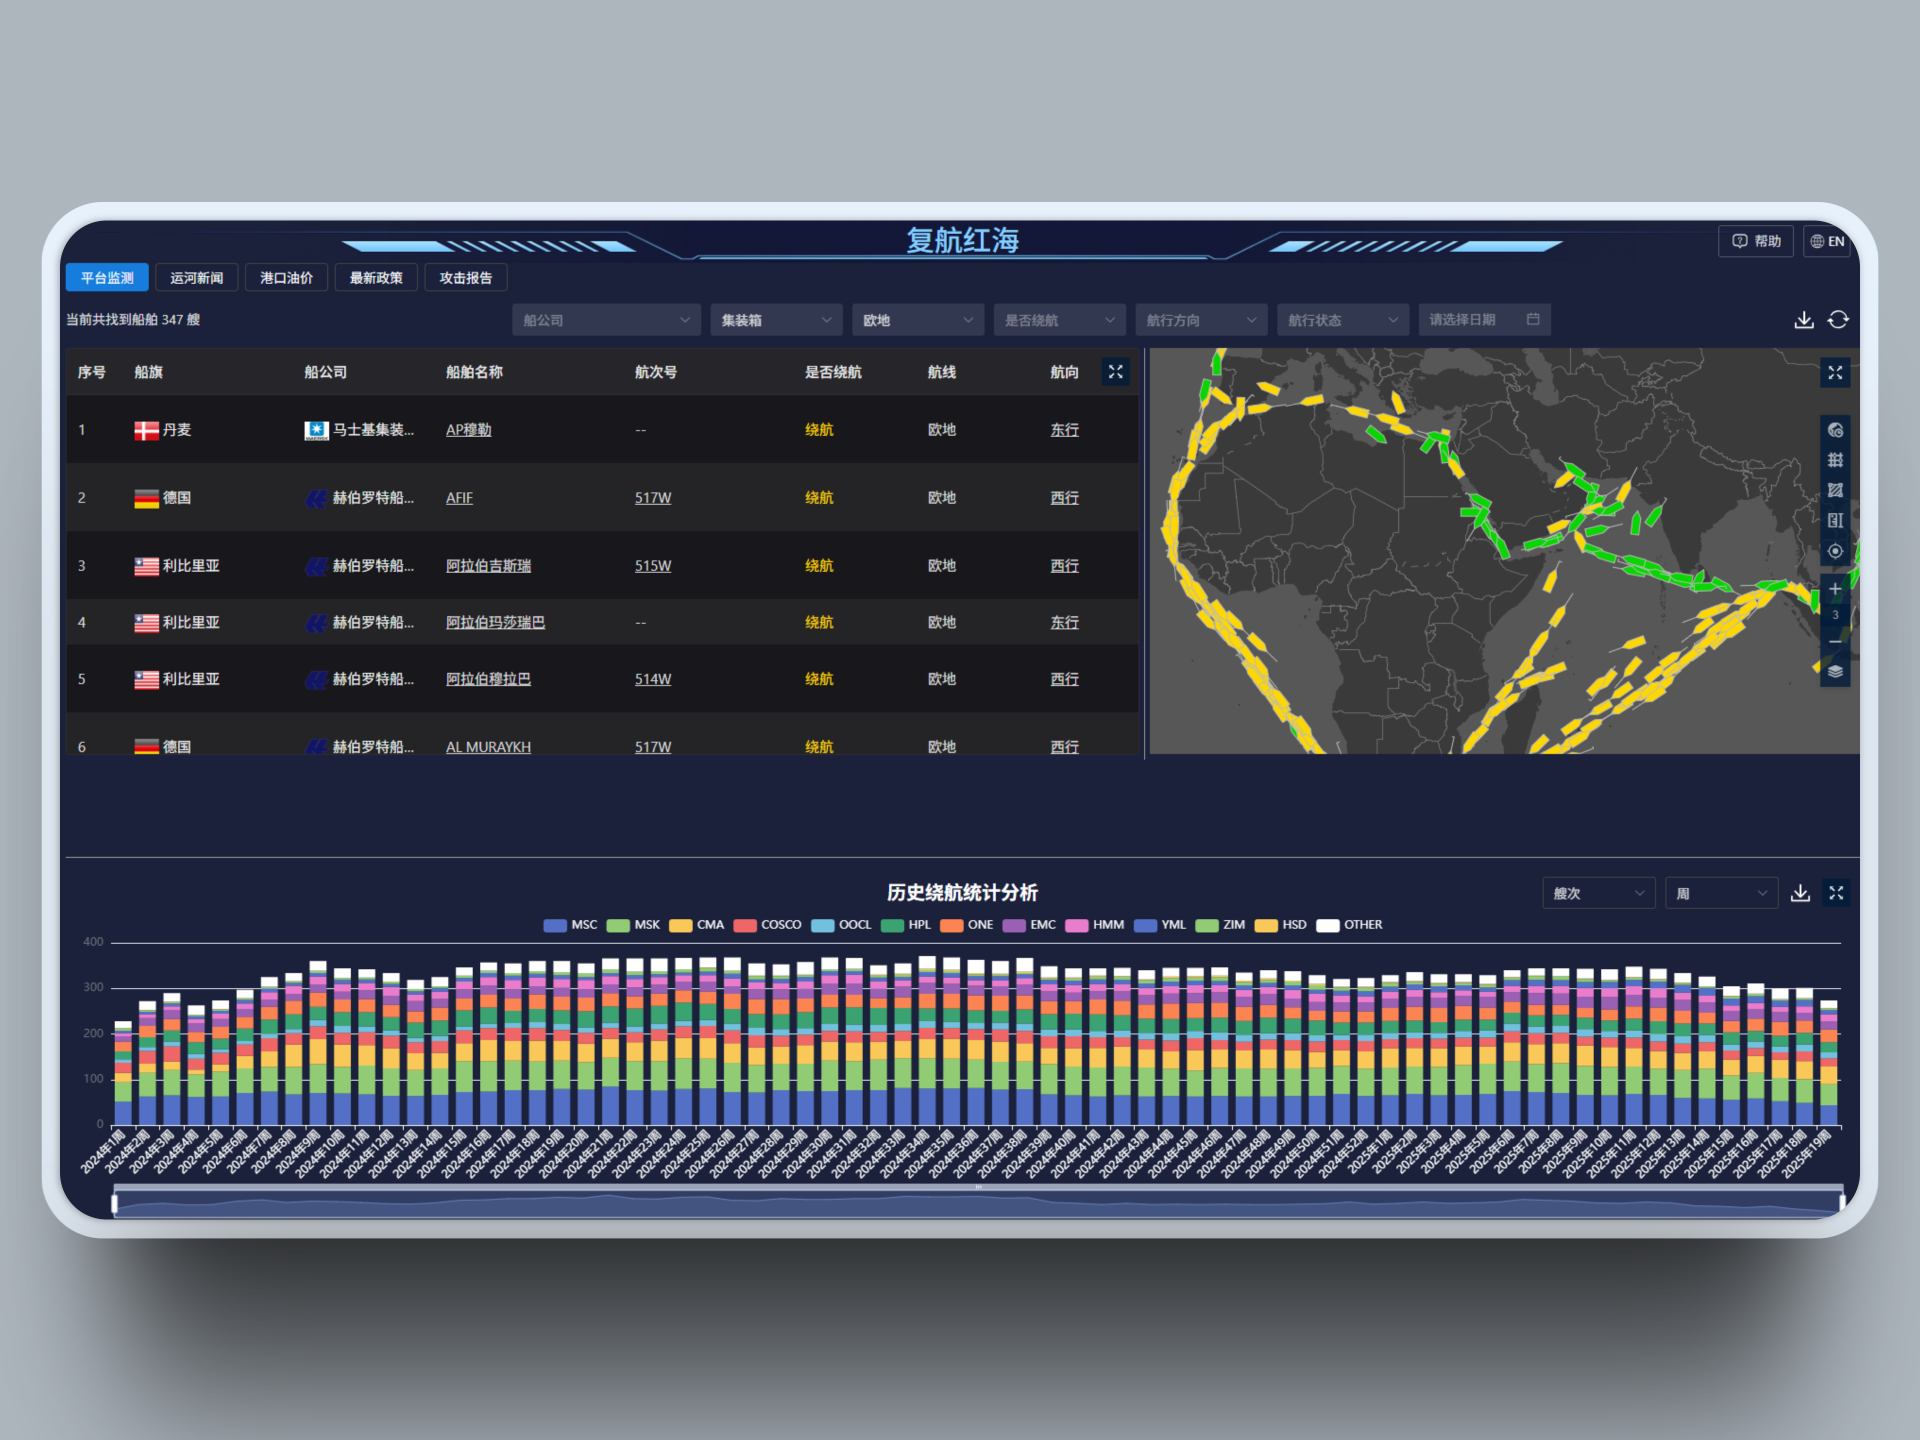Zoom in the map with plus
Viewport: 1920px width, 1440px height.
pyautogui.click(x=1835, y=589)
